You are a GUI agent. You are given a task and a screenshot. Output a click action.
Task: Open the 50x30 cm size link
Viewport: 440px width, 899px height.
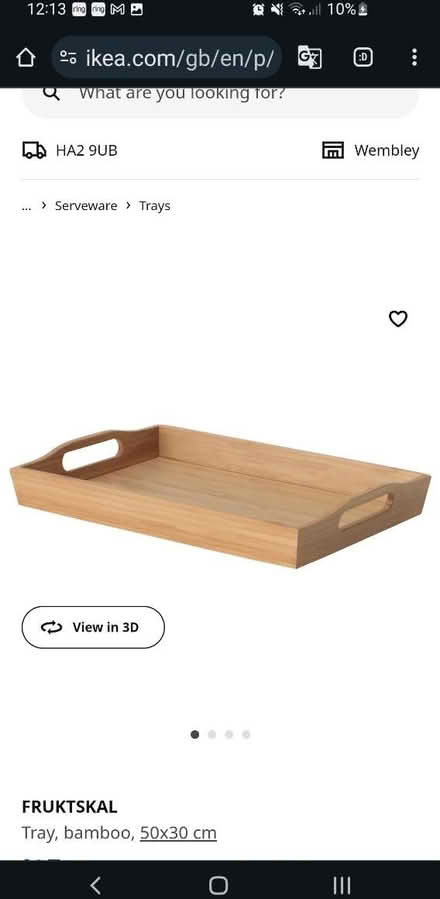click(178, 832)
